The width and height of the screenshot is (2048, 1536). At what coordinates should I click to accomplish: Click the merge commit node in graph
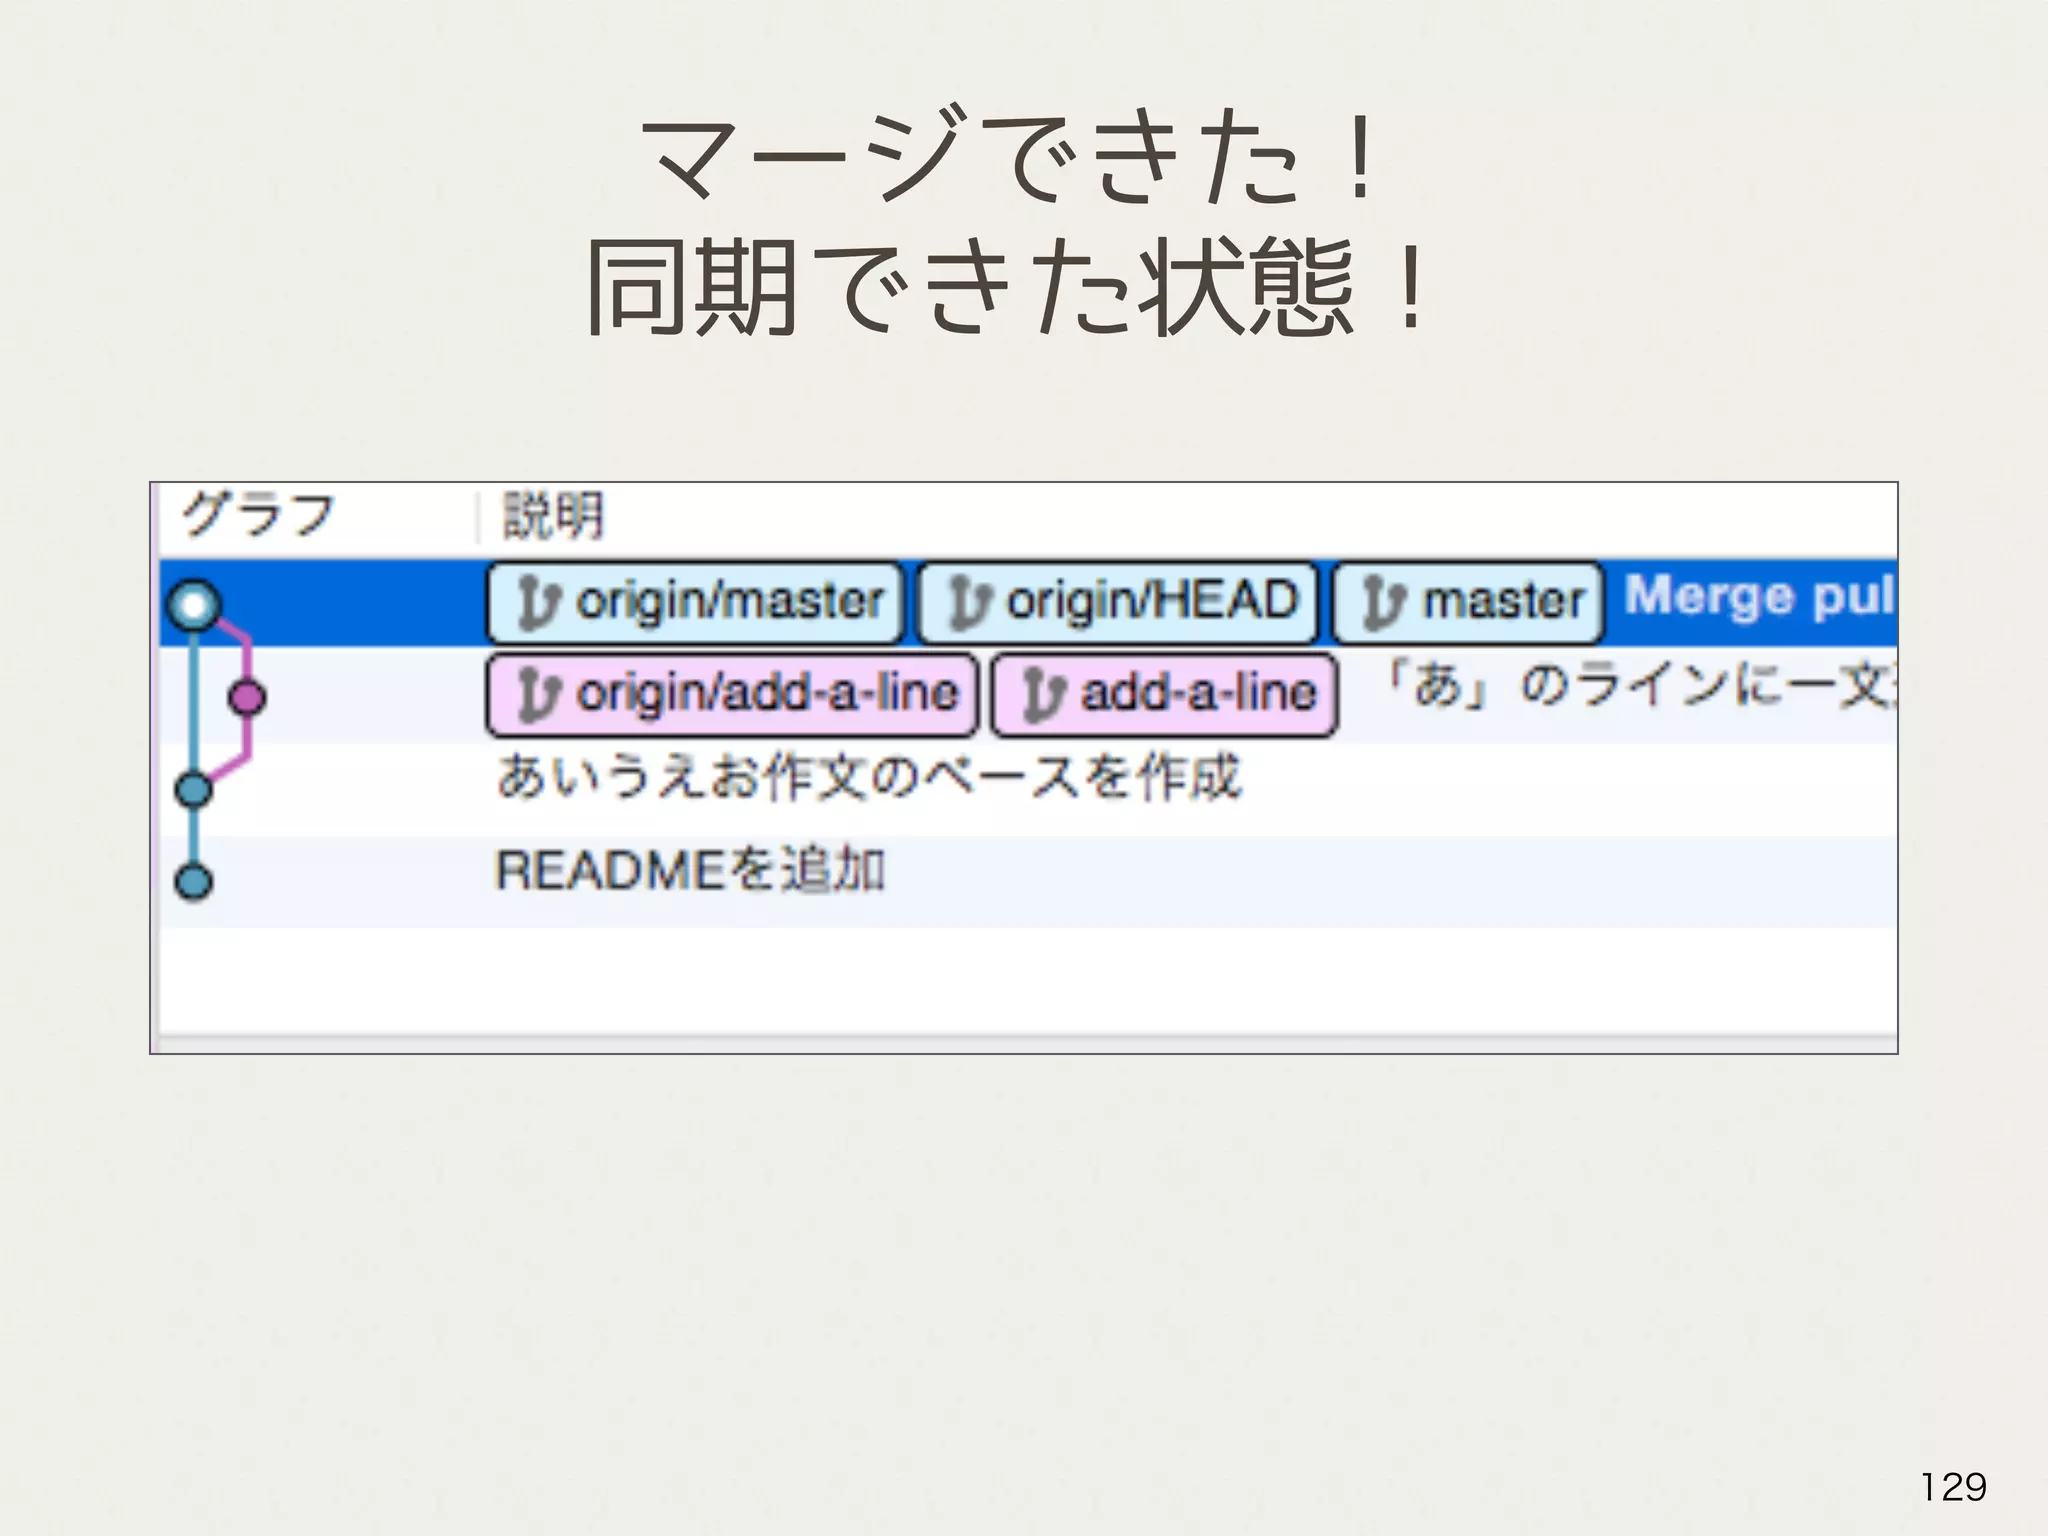pos(194,605)
